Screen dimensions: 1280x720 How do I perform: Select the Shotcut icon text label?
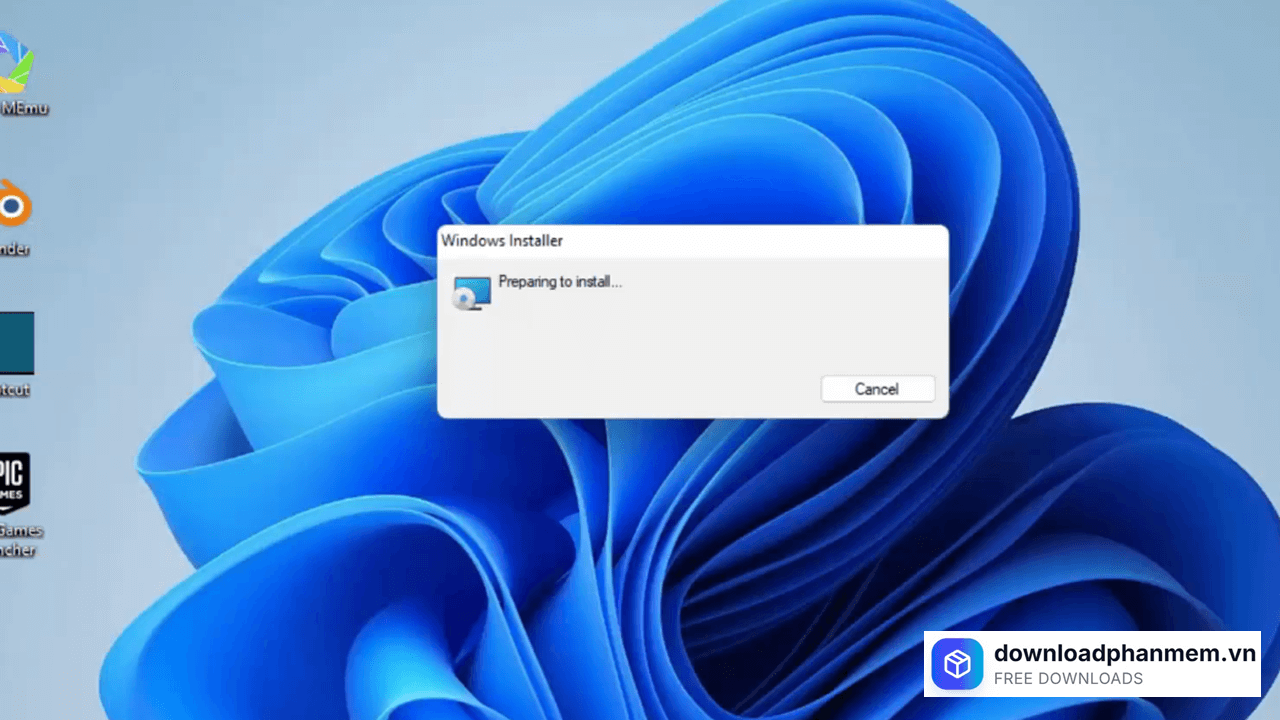click(x=14, y=390)
